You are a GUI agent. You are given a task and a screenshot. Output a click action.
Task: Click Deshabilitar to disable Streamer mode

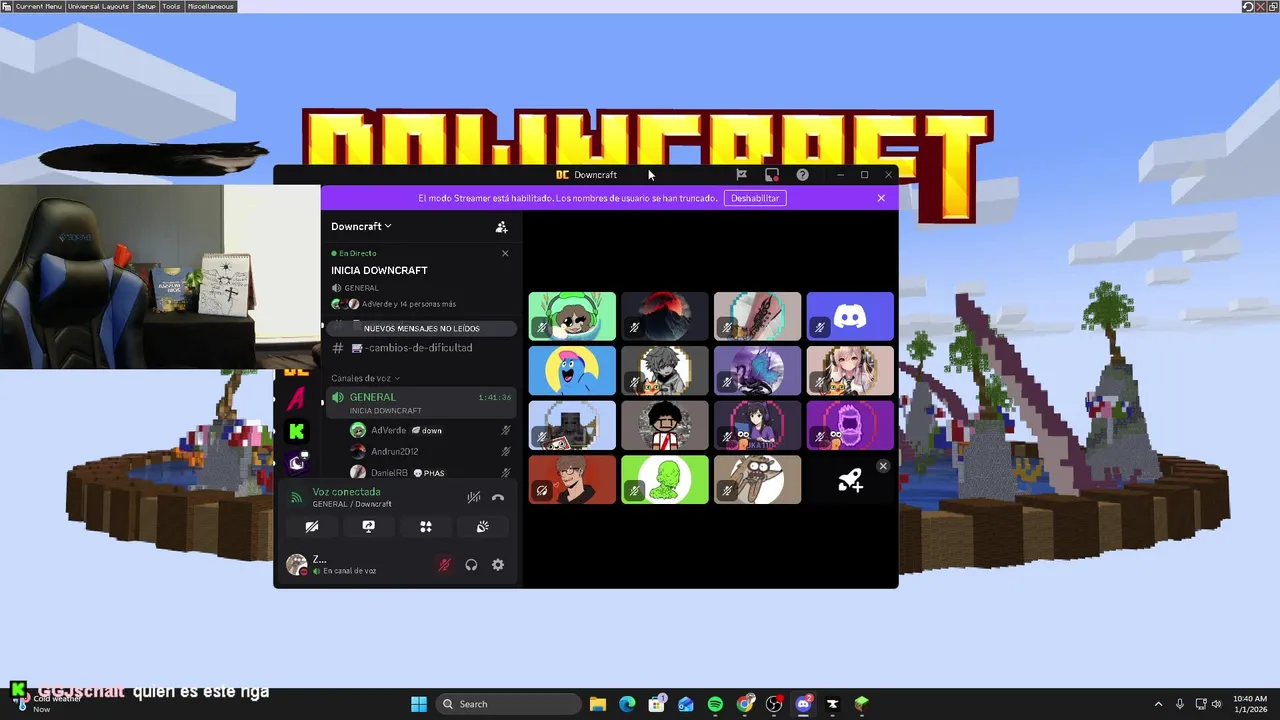pos(755,198)
